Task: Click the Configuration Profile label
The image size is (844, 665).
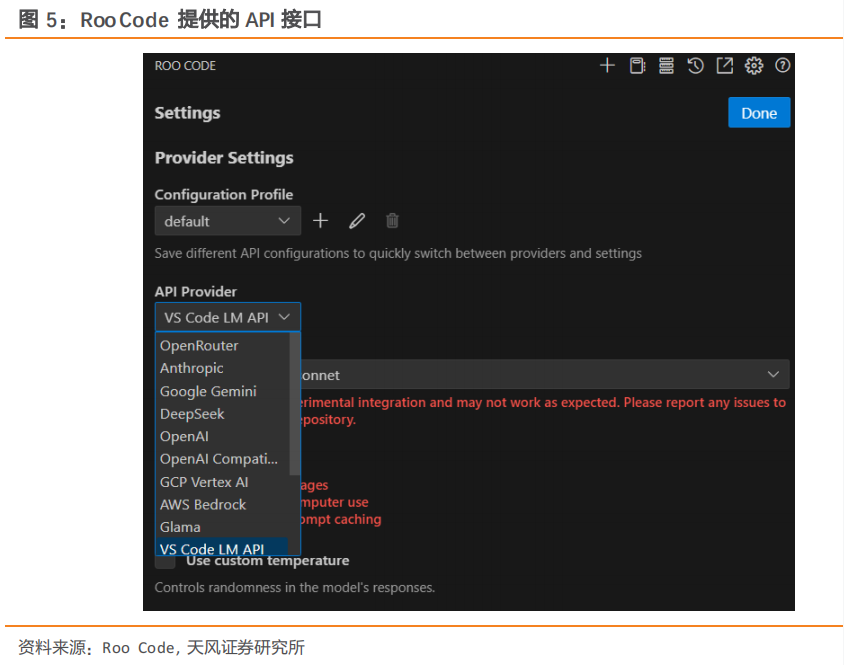Action: point(224,194)
